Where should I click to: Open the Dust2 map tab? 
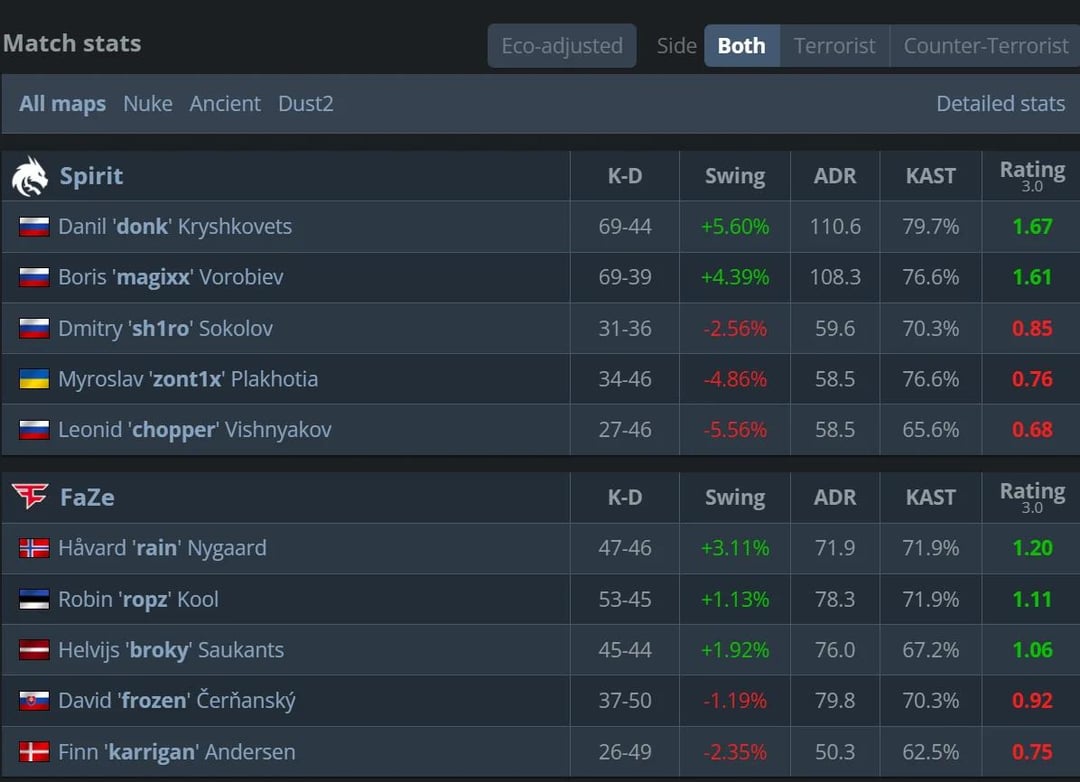pos(306,104)
